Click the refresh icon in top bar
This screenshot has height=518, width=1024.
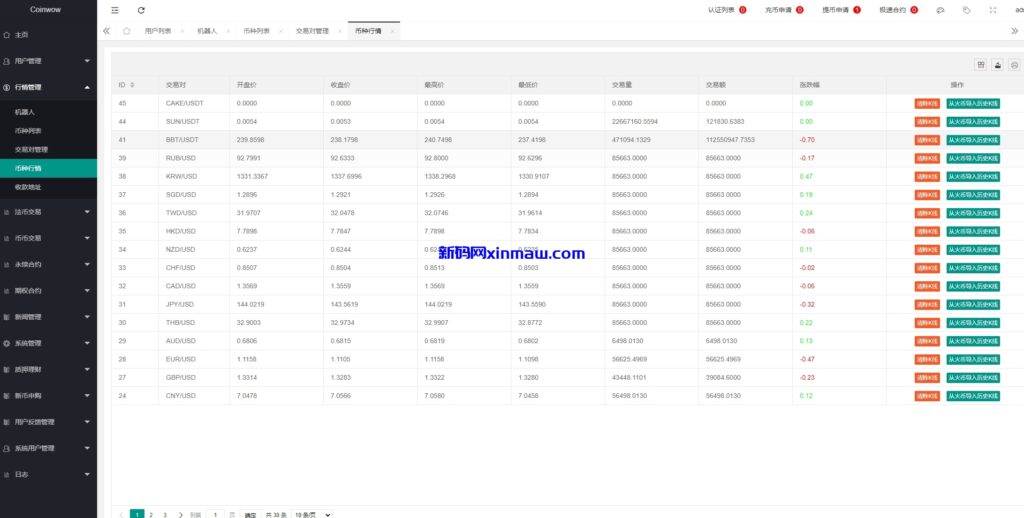pyautogui.click(x=141, y=10)
